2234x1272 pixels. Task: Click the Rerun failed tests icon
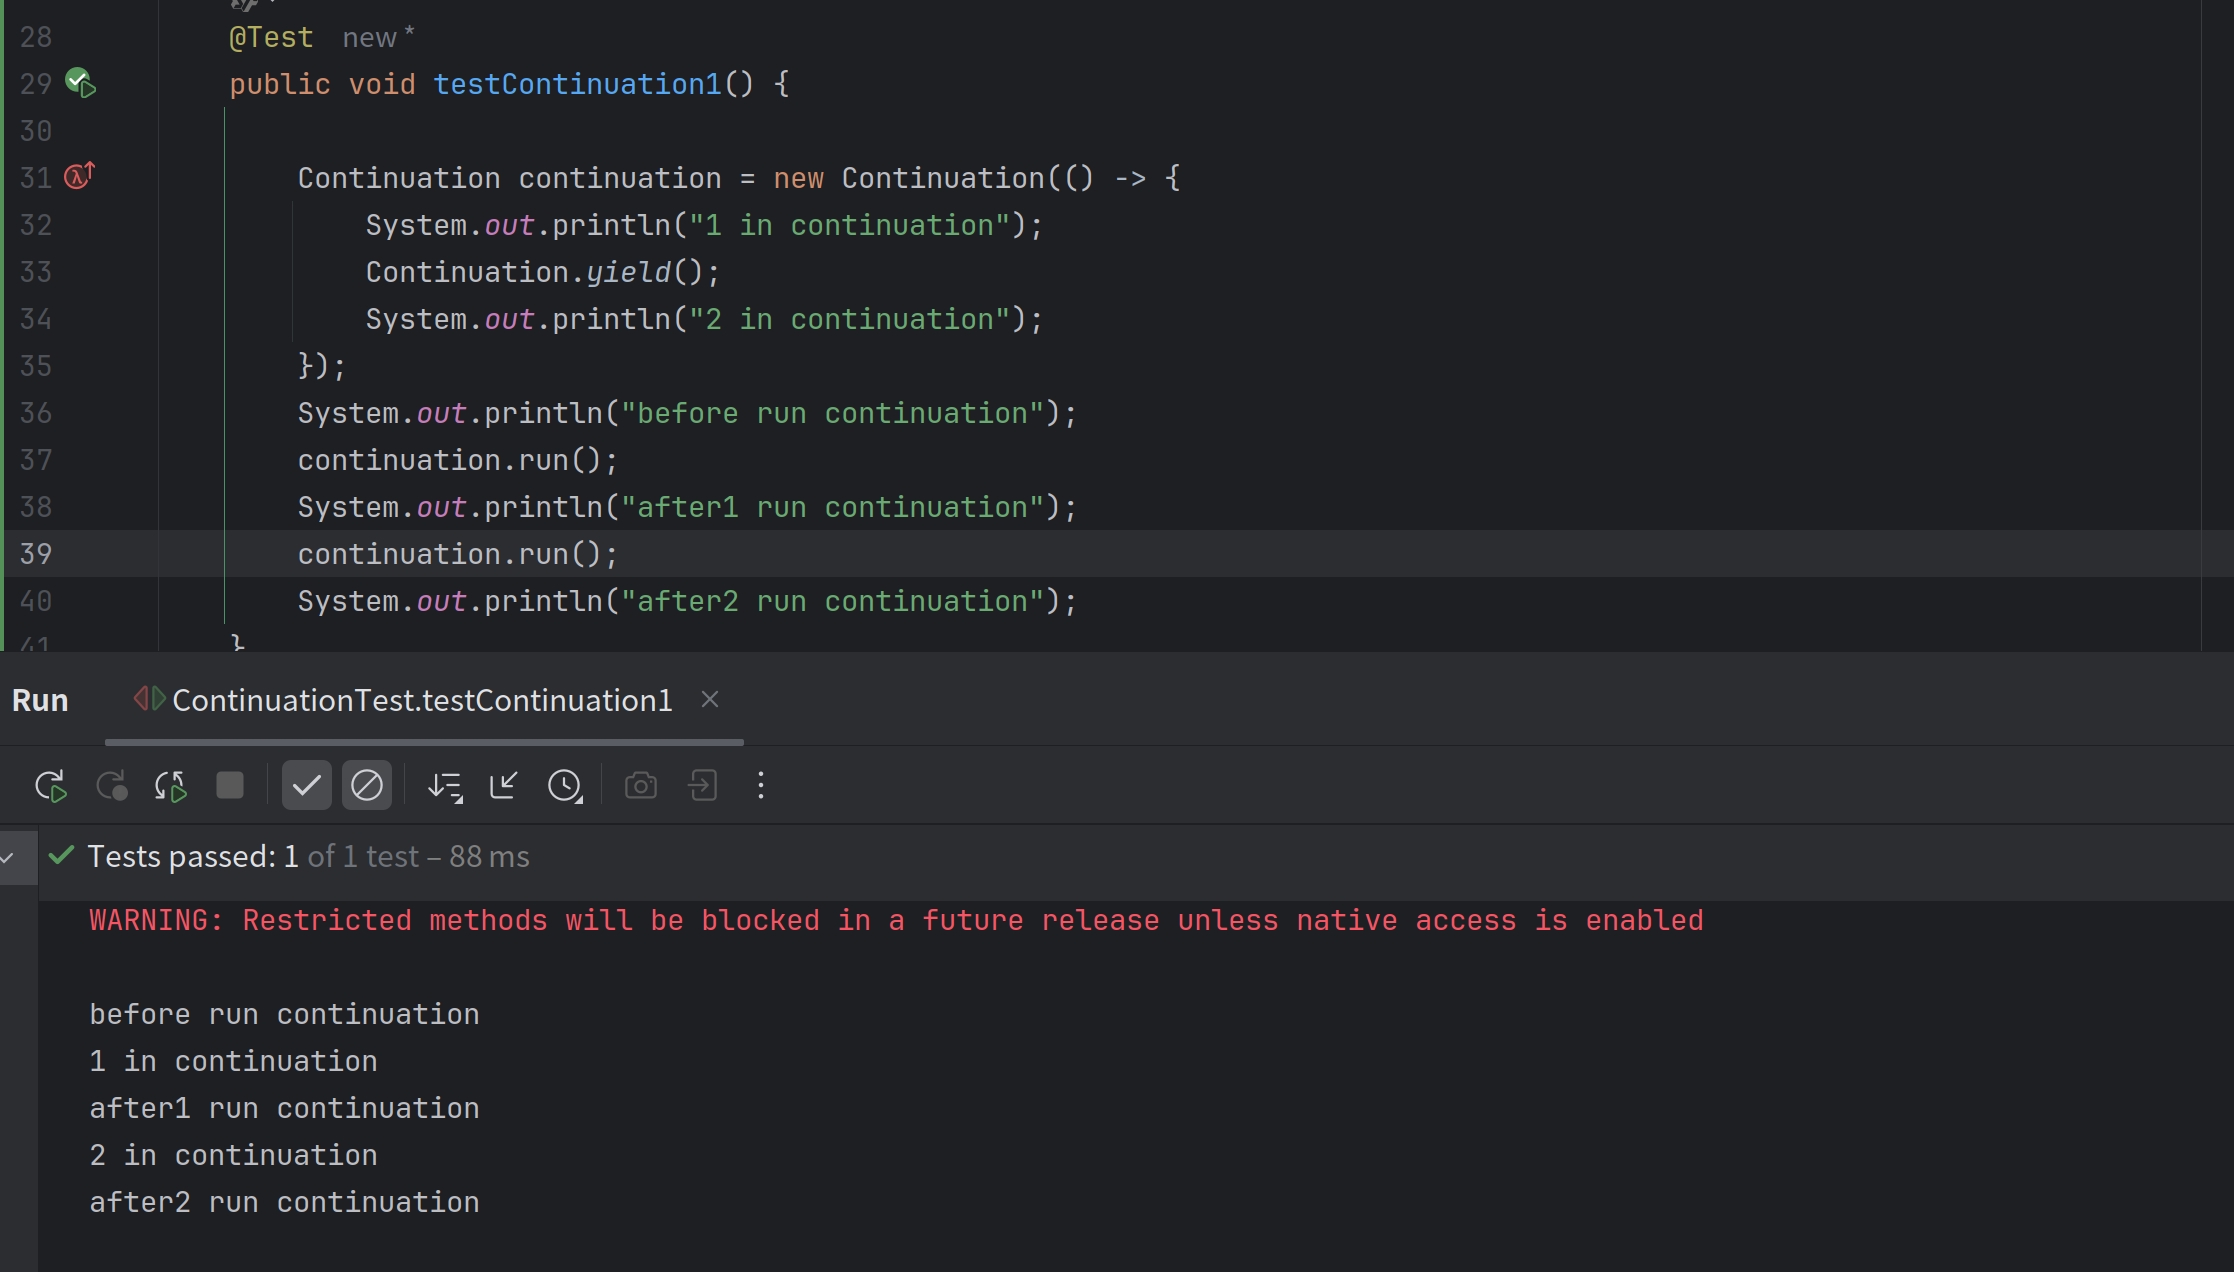pyautogui.click(x=111, y=786)
